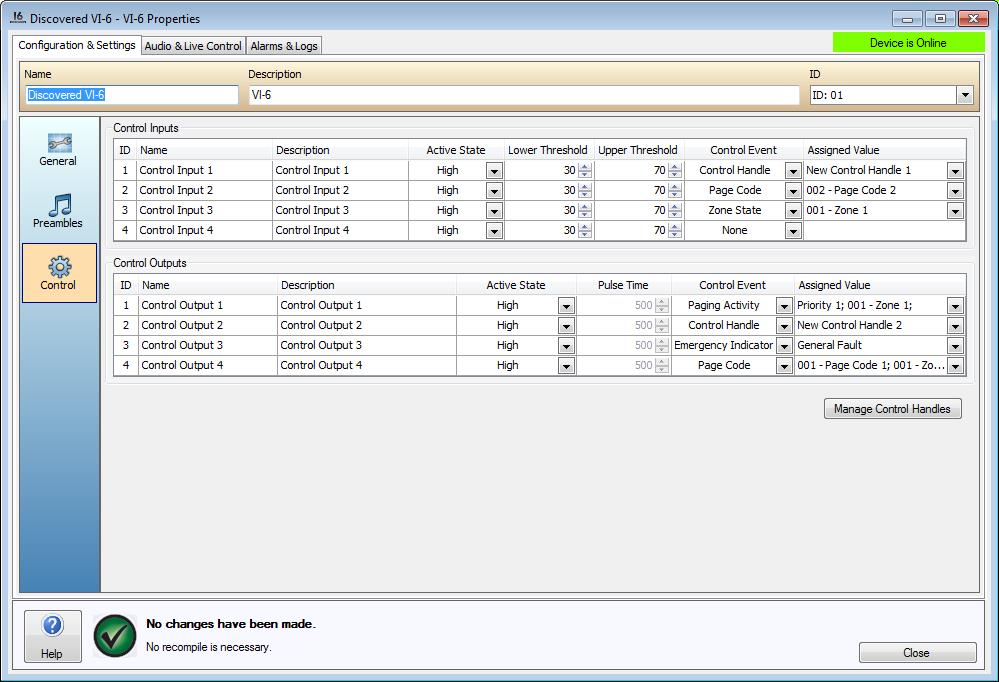Image resolution: width=999 pixels, height=682 pixels.
Task: Edit the Control Input 1 name cell
Action: pos(205,170)
